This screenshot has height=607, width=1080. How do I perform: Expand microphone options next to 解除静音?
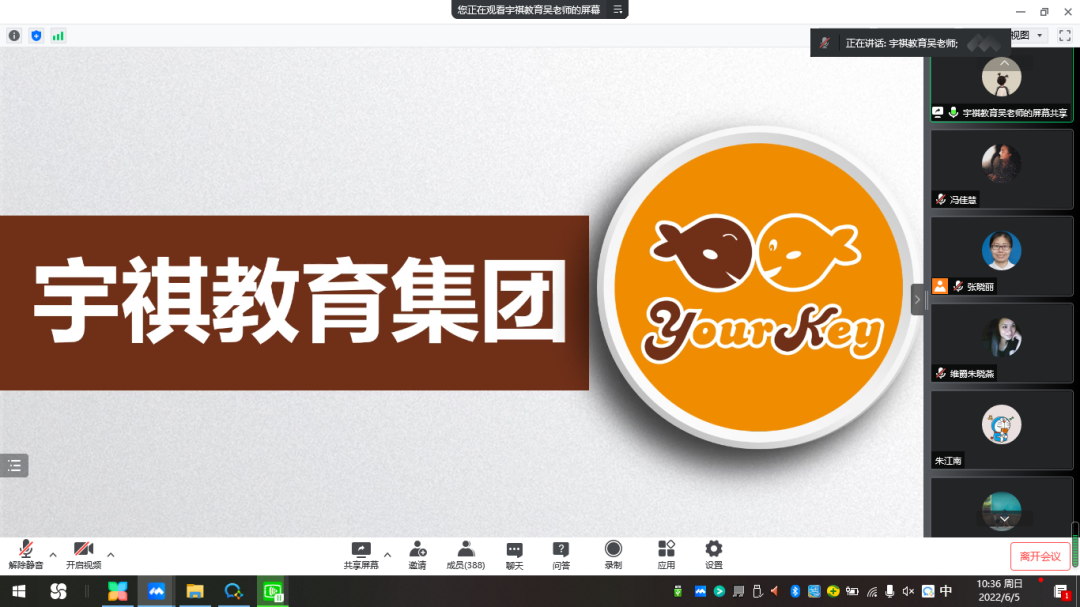tap(51, 553)
